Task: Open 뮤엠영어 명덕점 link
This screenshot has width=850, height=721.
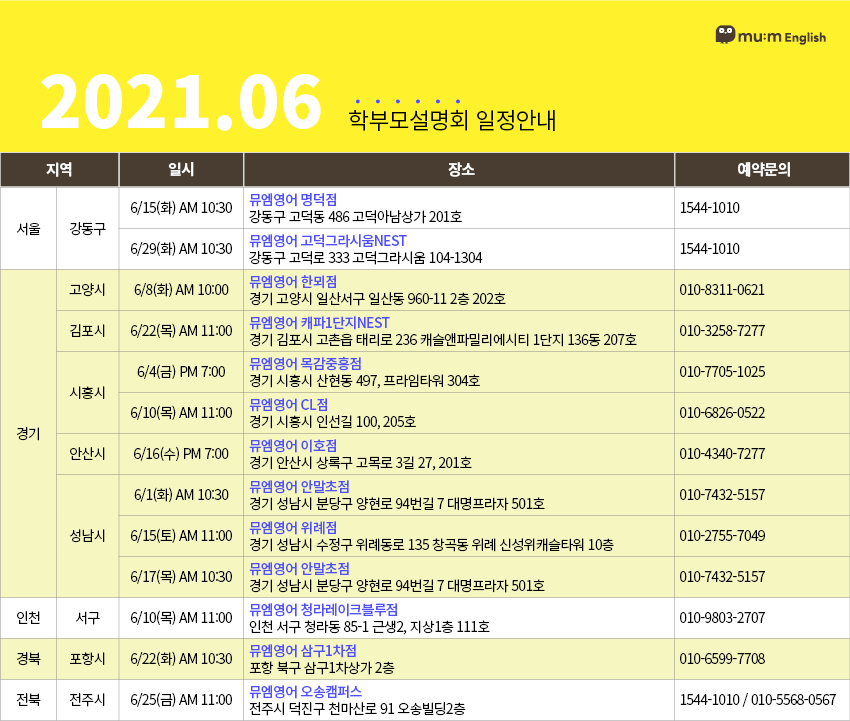Action: (x=293, y=199)
